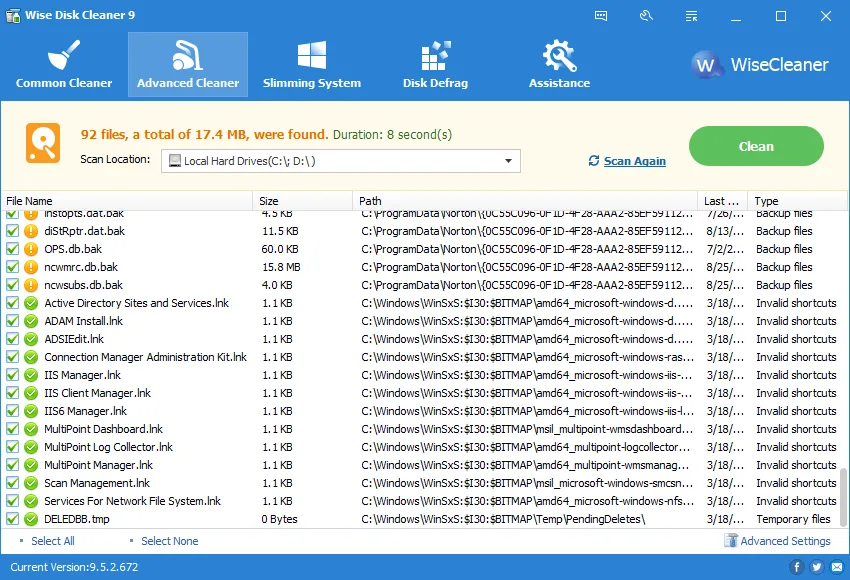Open the menu list icon in title bar
Screen dimensions: 850x580
coord(691,16)
